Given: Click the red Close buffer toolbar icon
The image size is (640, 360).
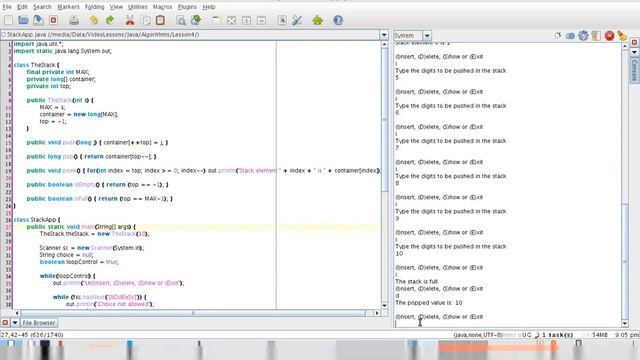Looking at the screenshot, I should [53, 20].
